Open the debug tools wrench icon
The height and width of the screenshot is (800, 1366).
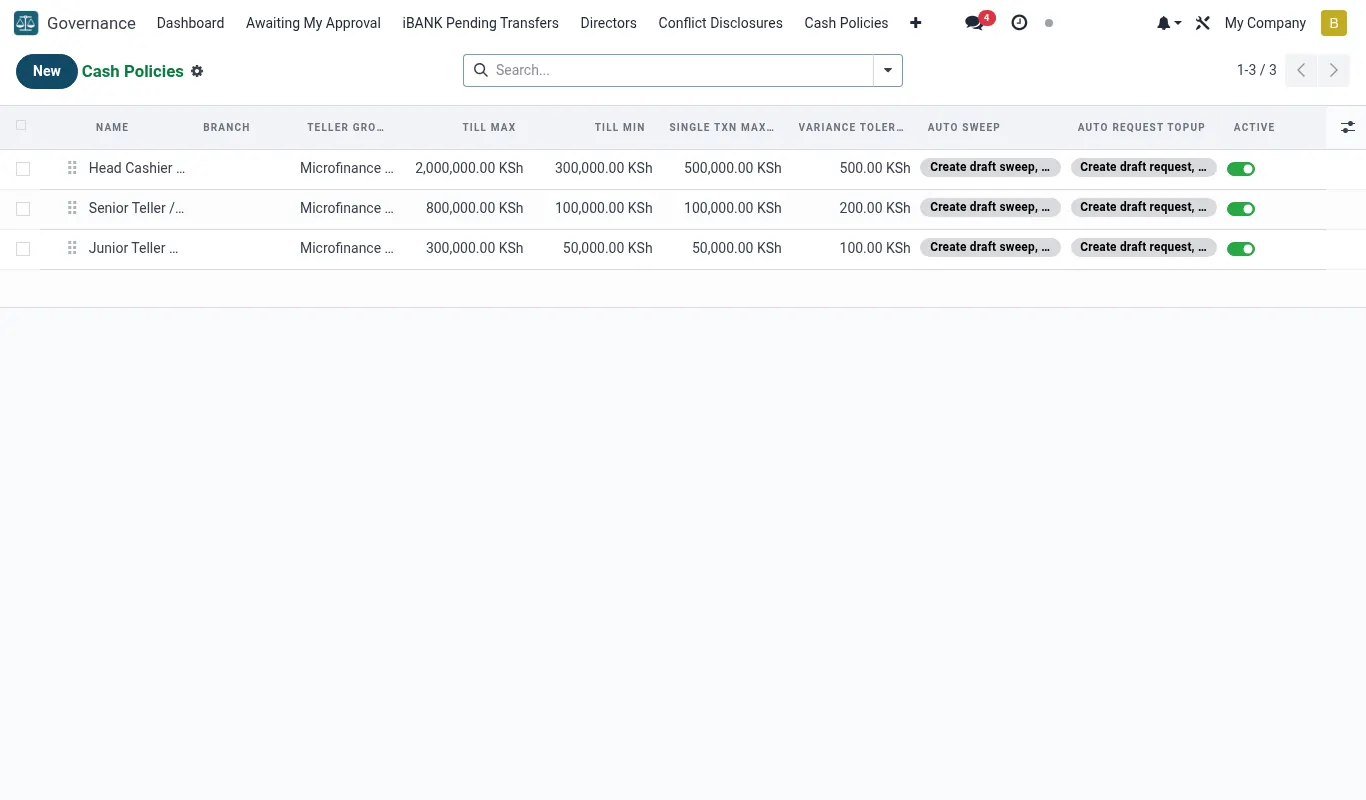[1203, 23]
